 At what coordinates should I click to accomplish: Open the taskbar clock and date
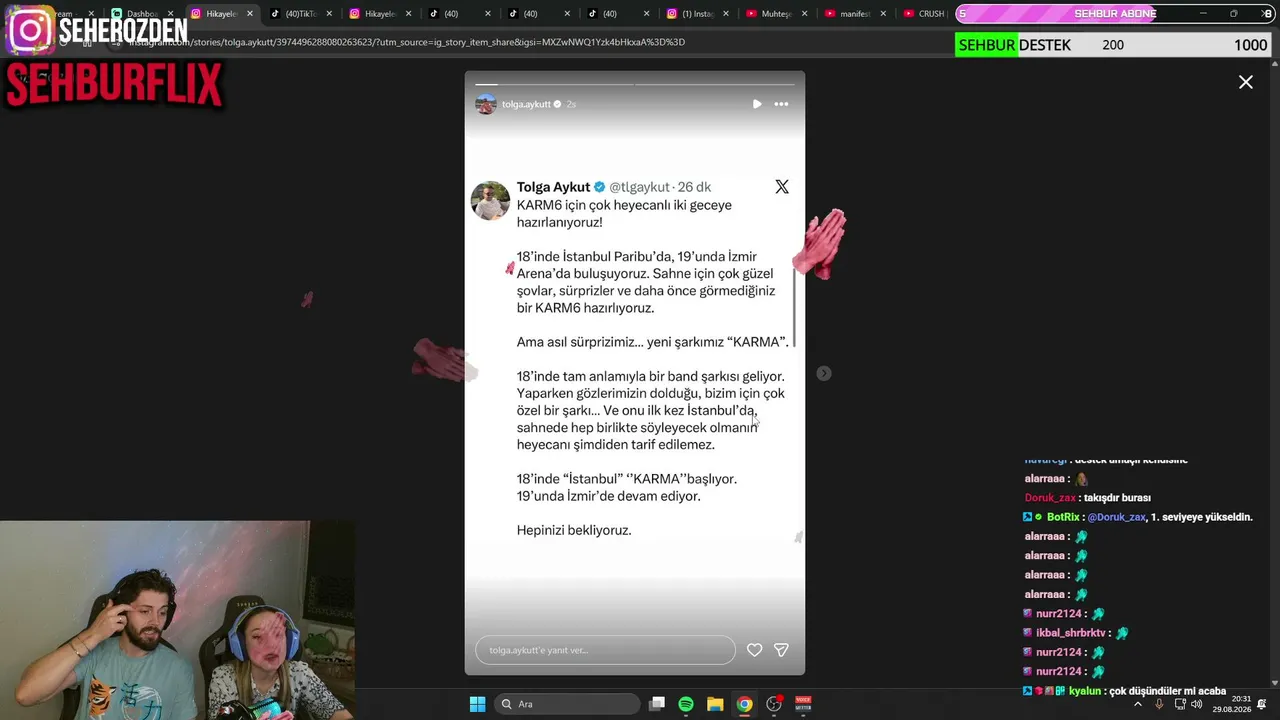[1232, 704]
